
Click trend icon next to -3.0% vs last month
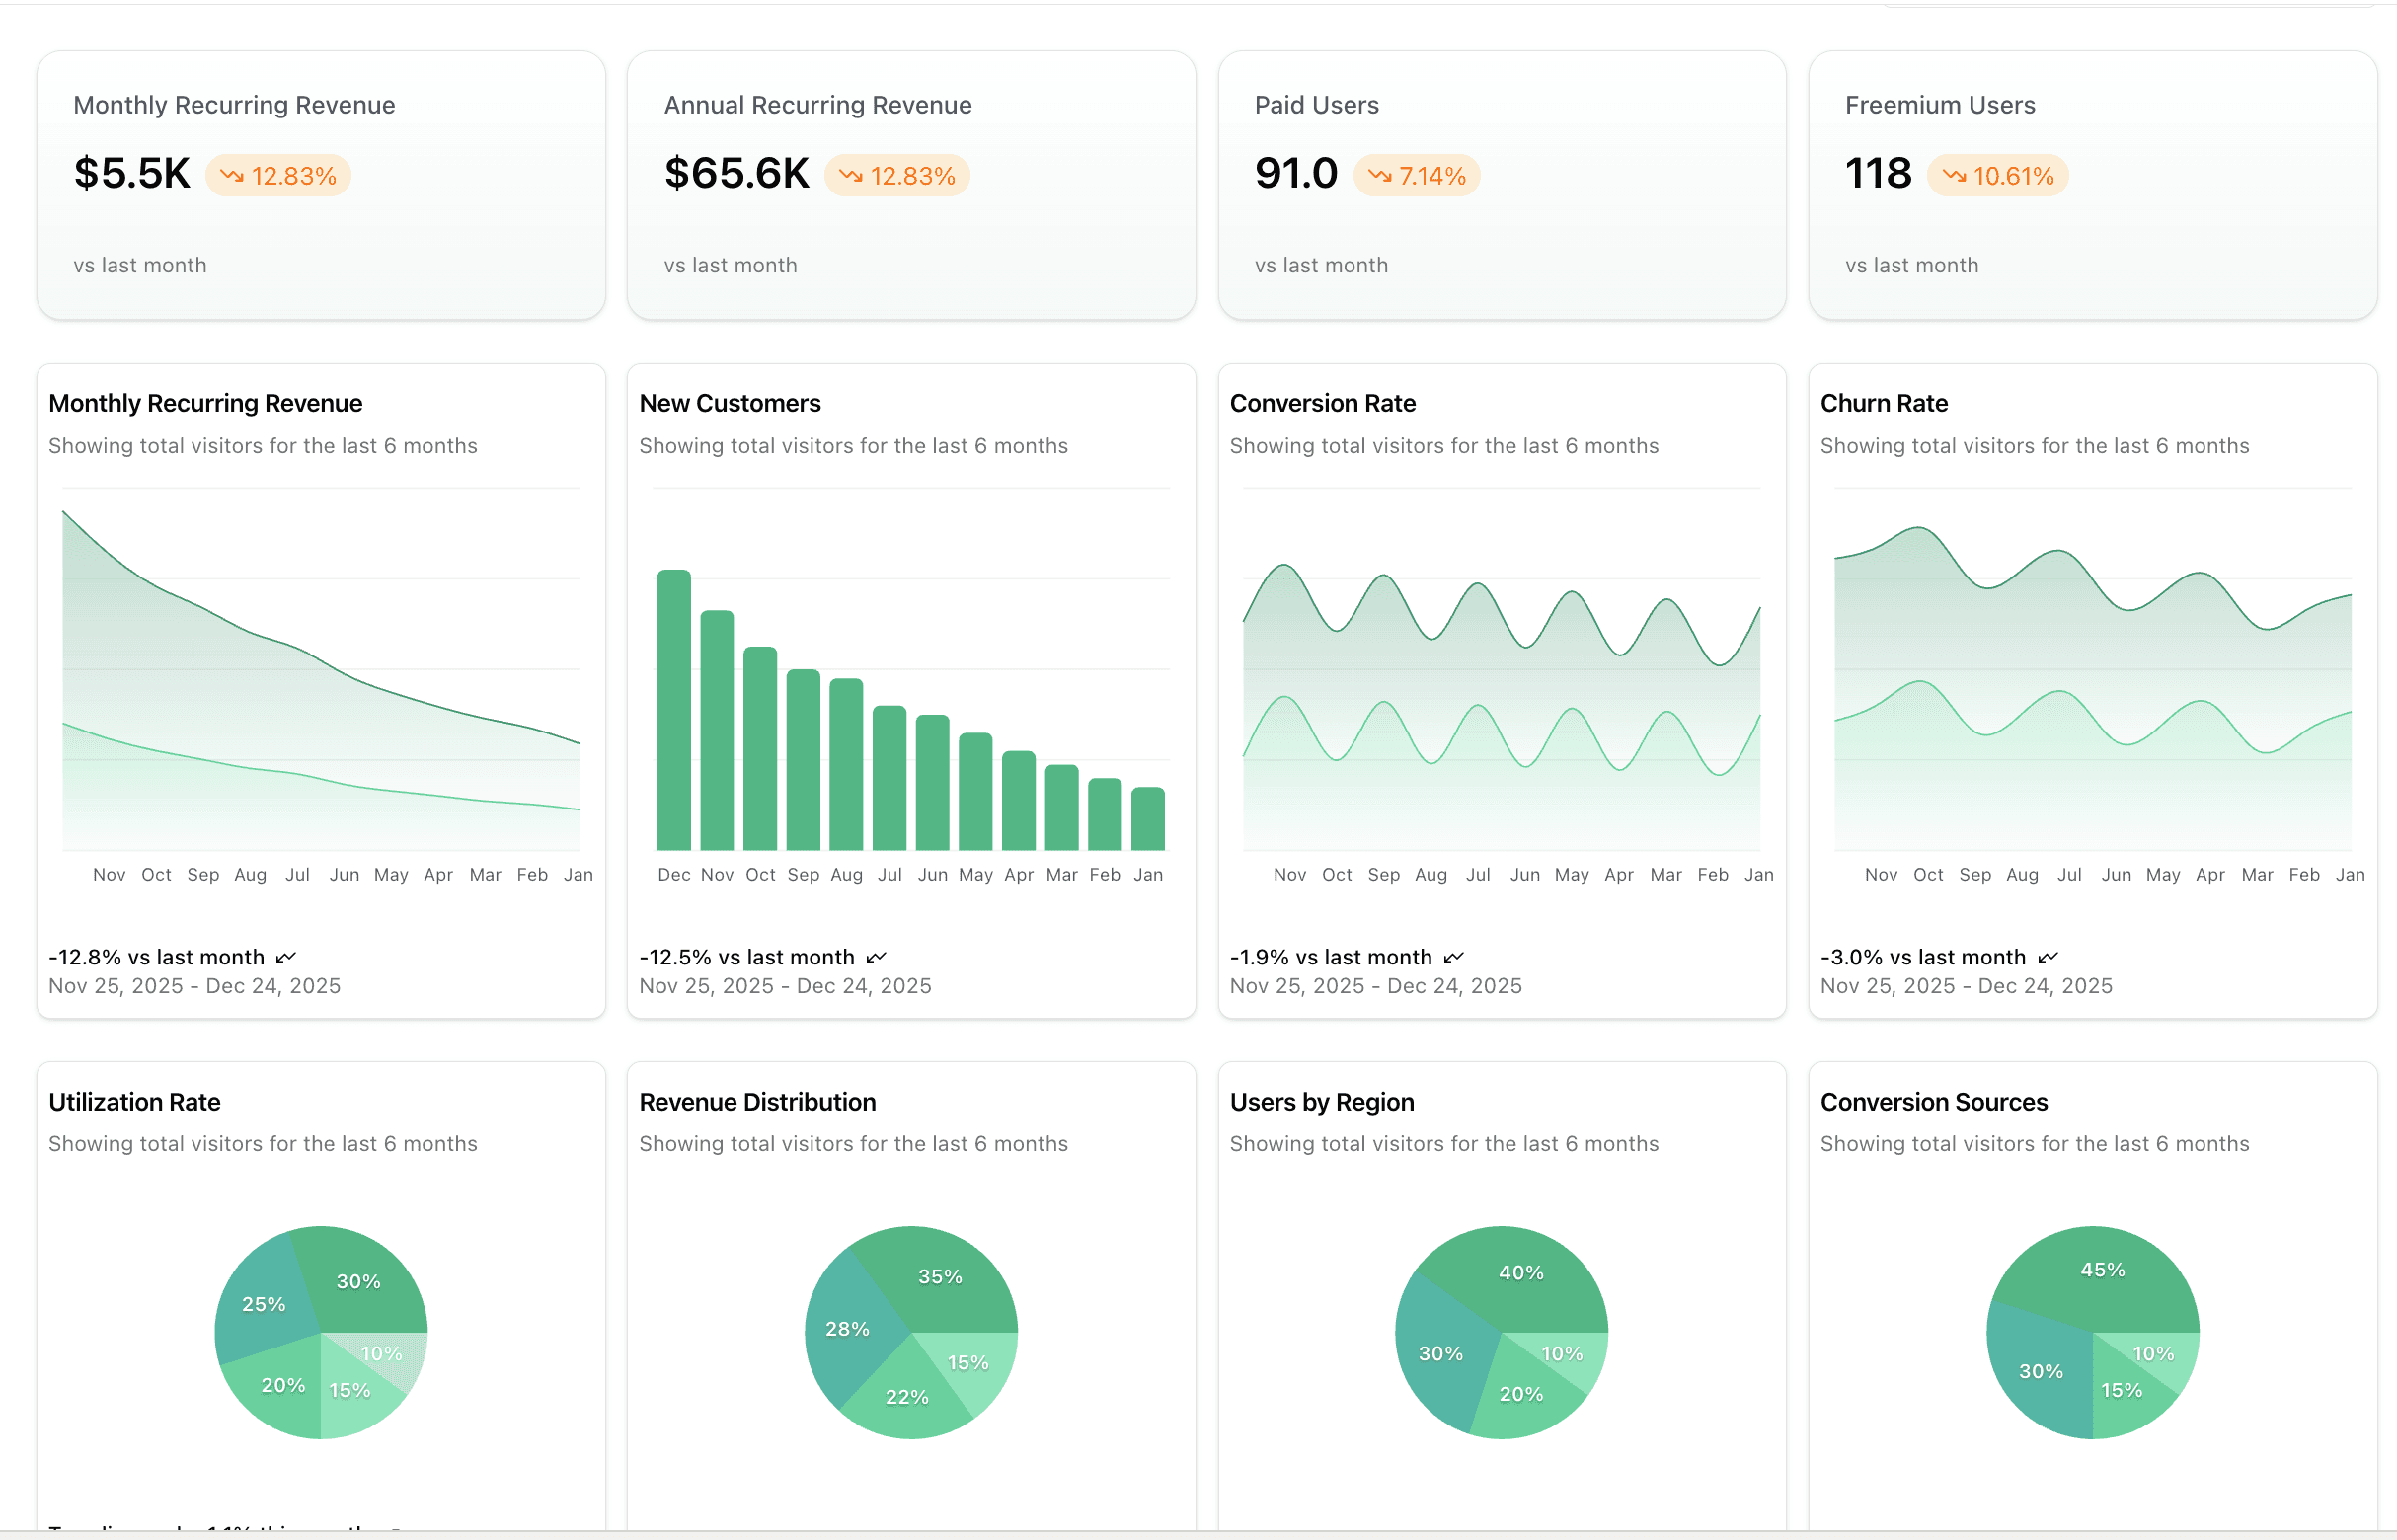(x=2048, y=958)
